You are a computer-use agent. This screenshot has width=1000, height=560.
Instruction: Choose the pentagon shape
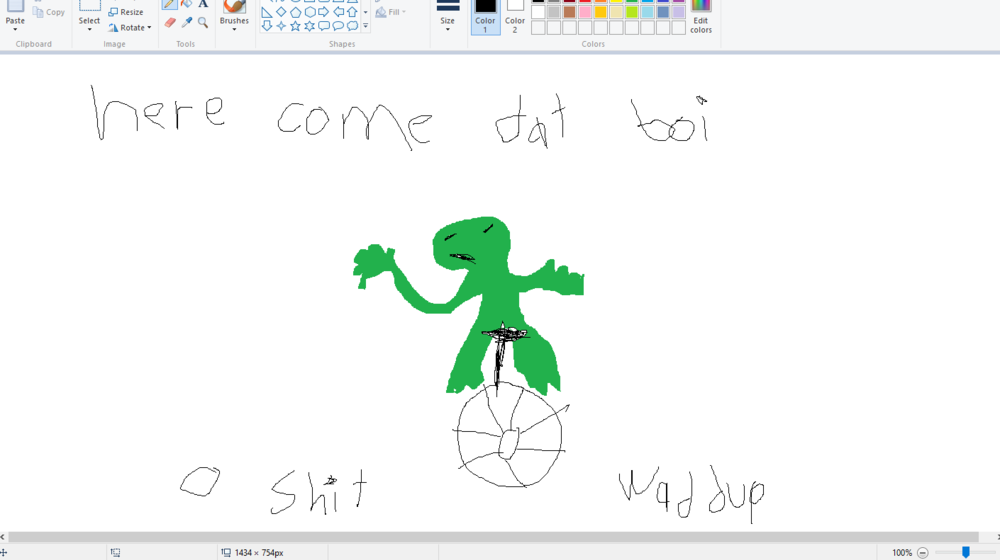[x=295, y=12]
